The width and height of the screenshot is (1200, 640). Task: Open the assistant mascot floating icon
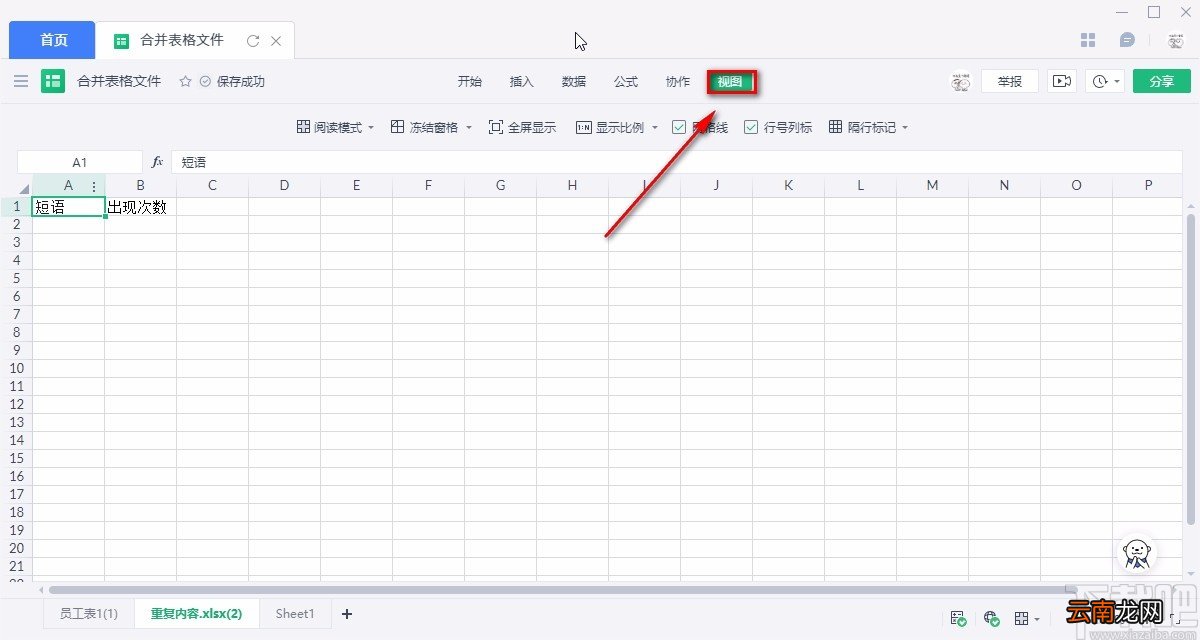point(1136,553)
